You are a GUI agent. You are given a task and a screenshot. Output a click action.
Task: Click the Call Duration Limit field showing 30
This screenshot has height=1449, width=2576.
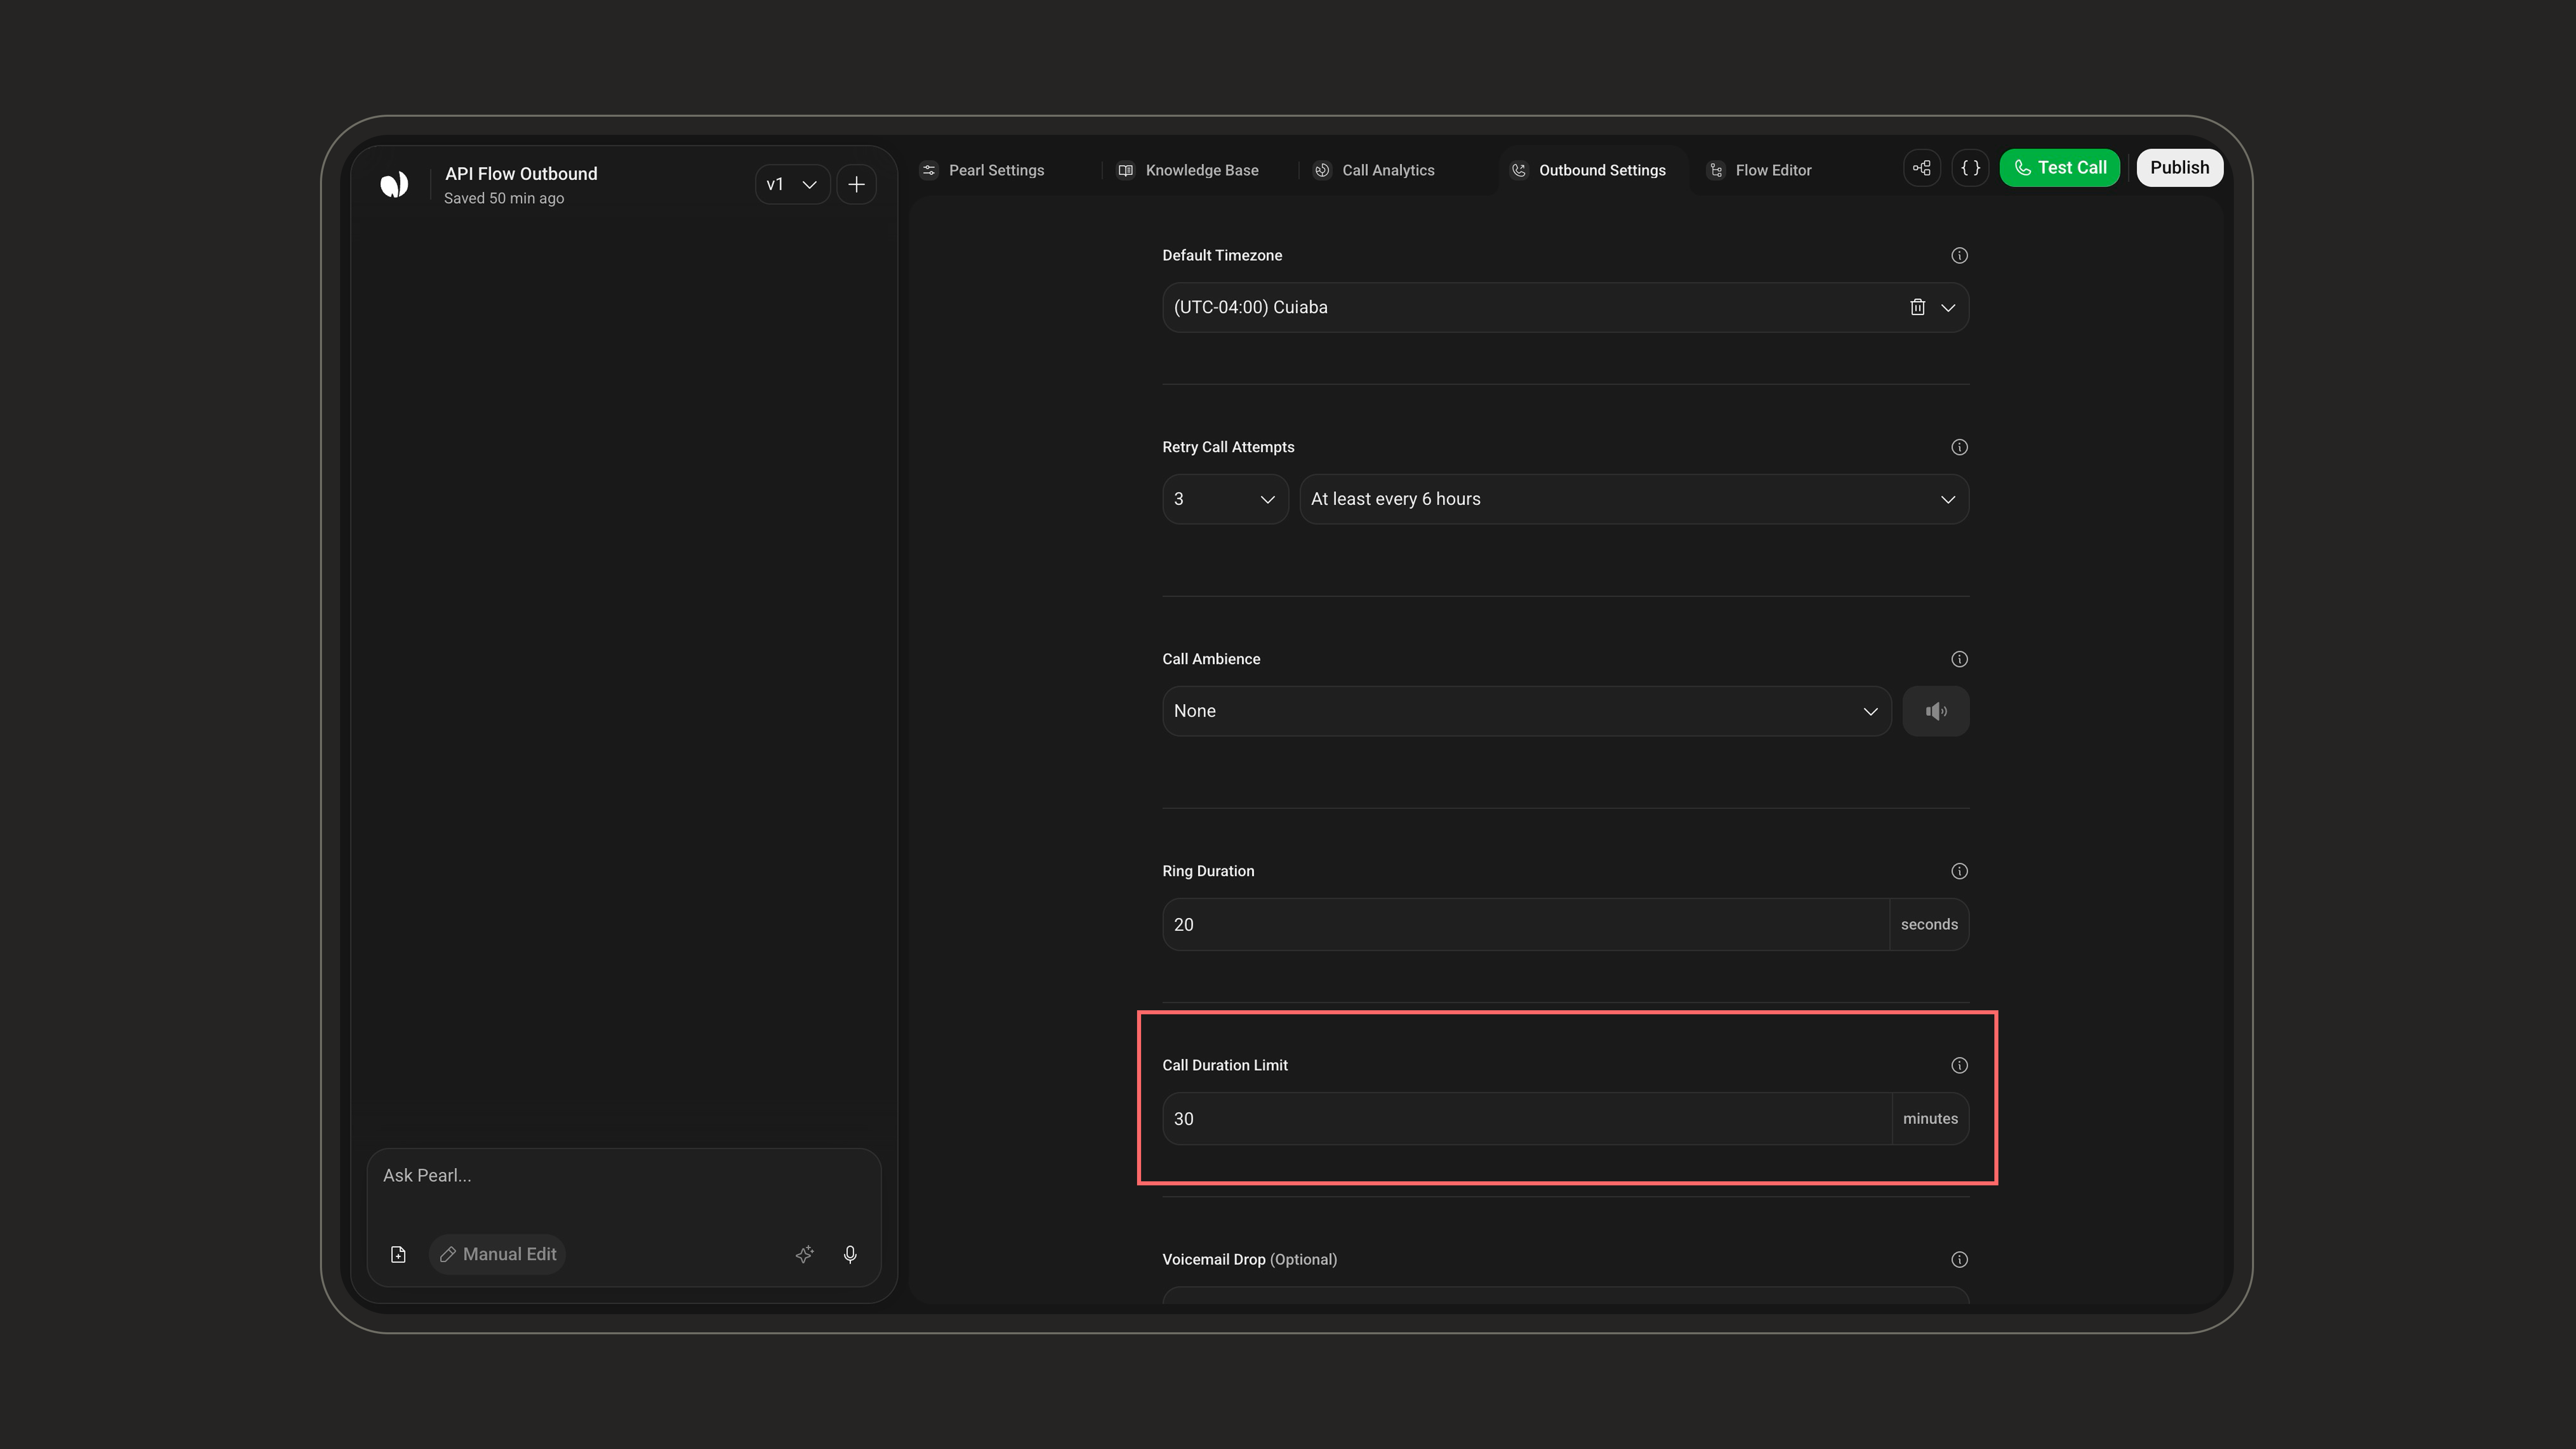[x=1526, y=1118]
